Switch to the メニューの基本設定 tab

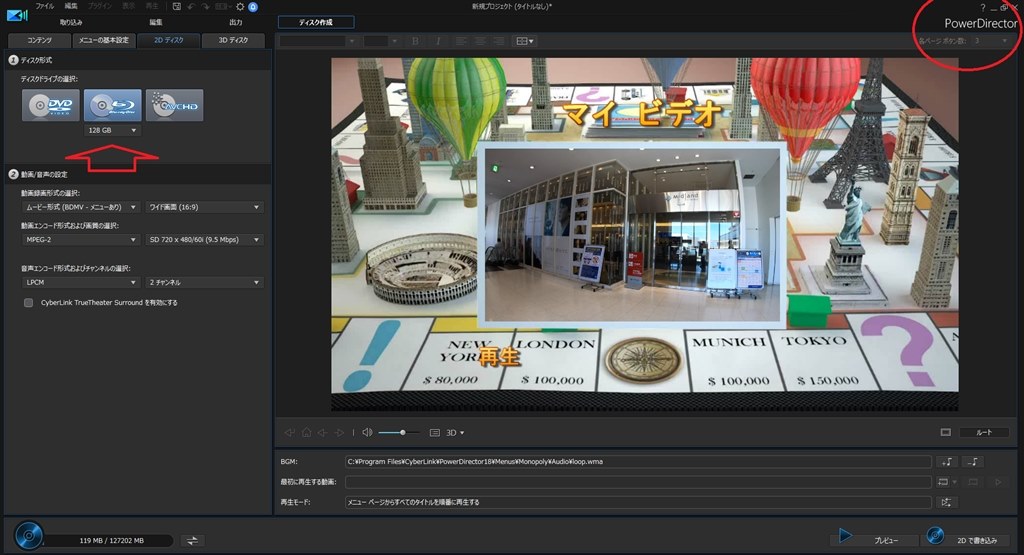point(104,40)
